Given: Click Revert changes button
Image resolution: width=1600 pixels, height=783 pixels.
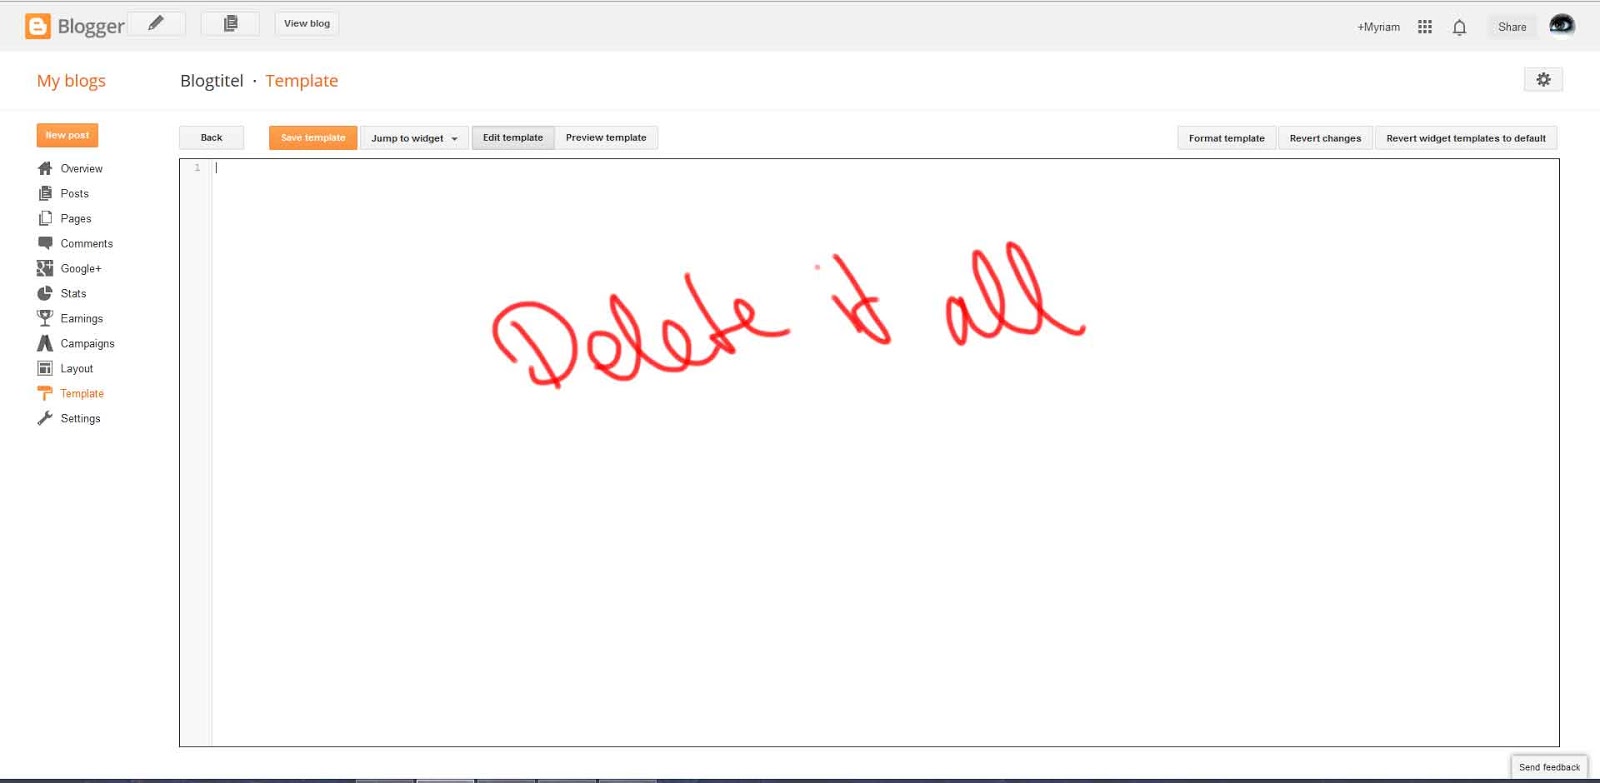Looking at the screenshot, I should [1325, 138].
